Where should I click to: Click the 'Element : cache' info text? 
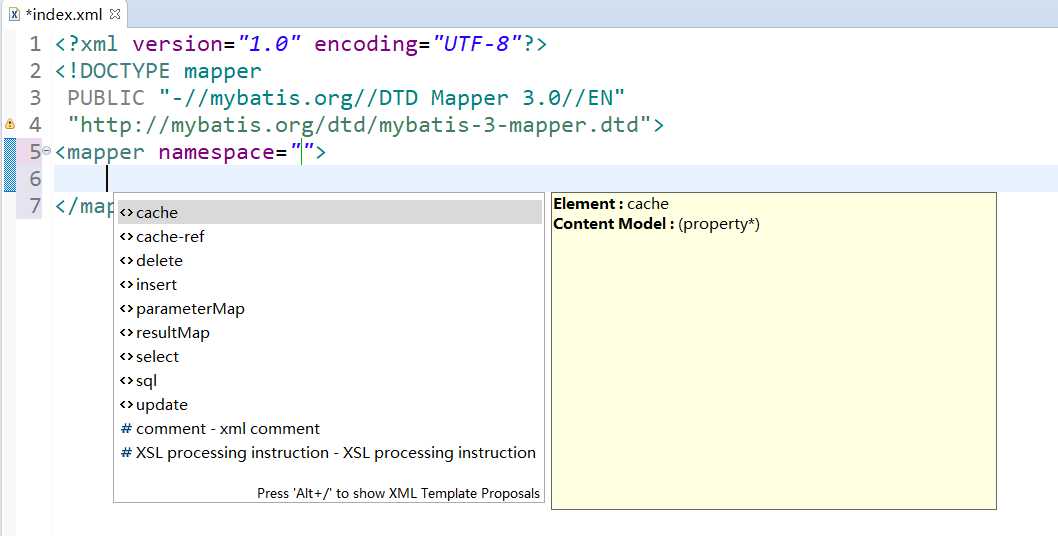tap(611, 204)
